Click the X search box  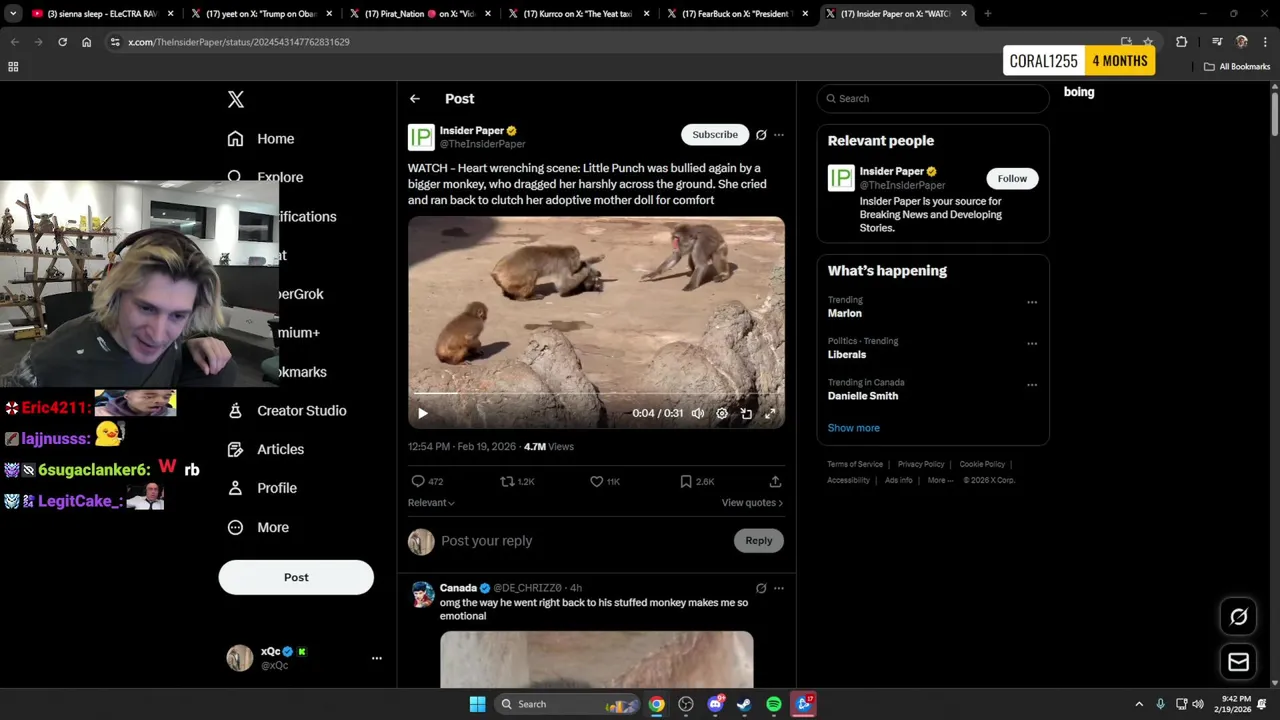(933, 98)
